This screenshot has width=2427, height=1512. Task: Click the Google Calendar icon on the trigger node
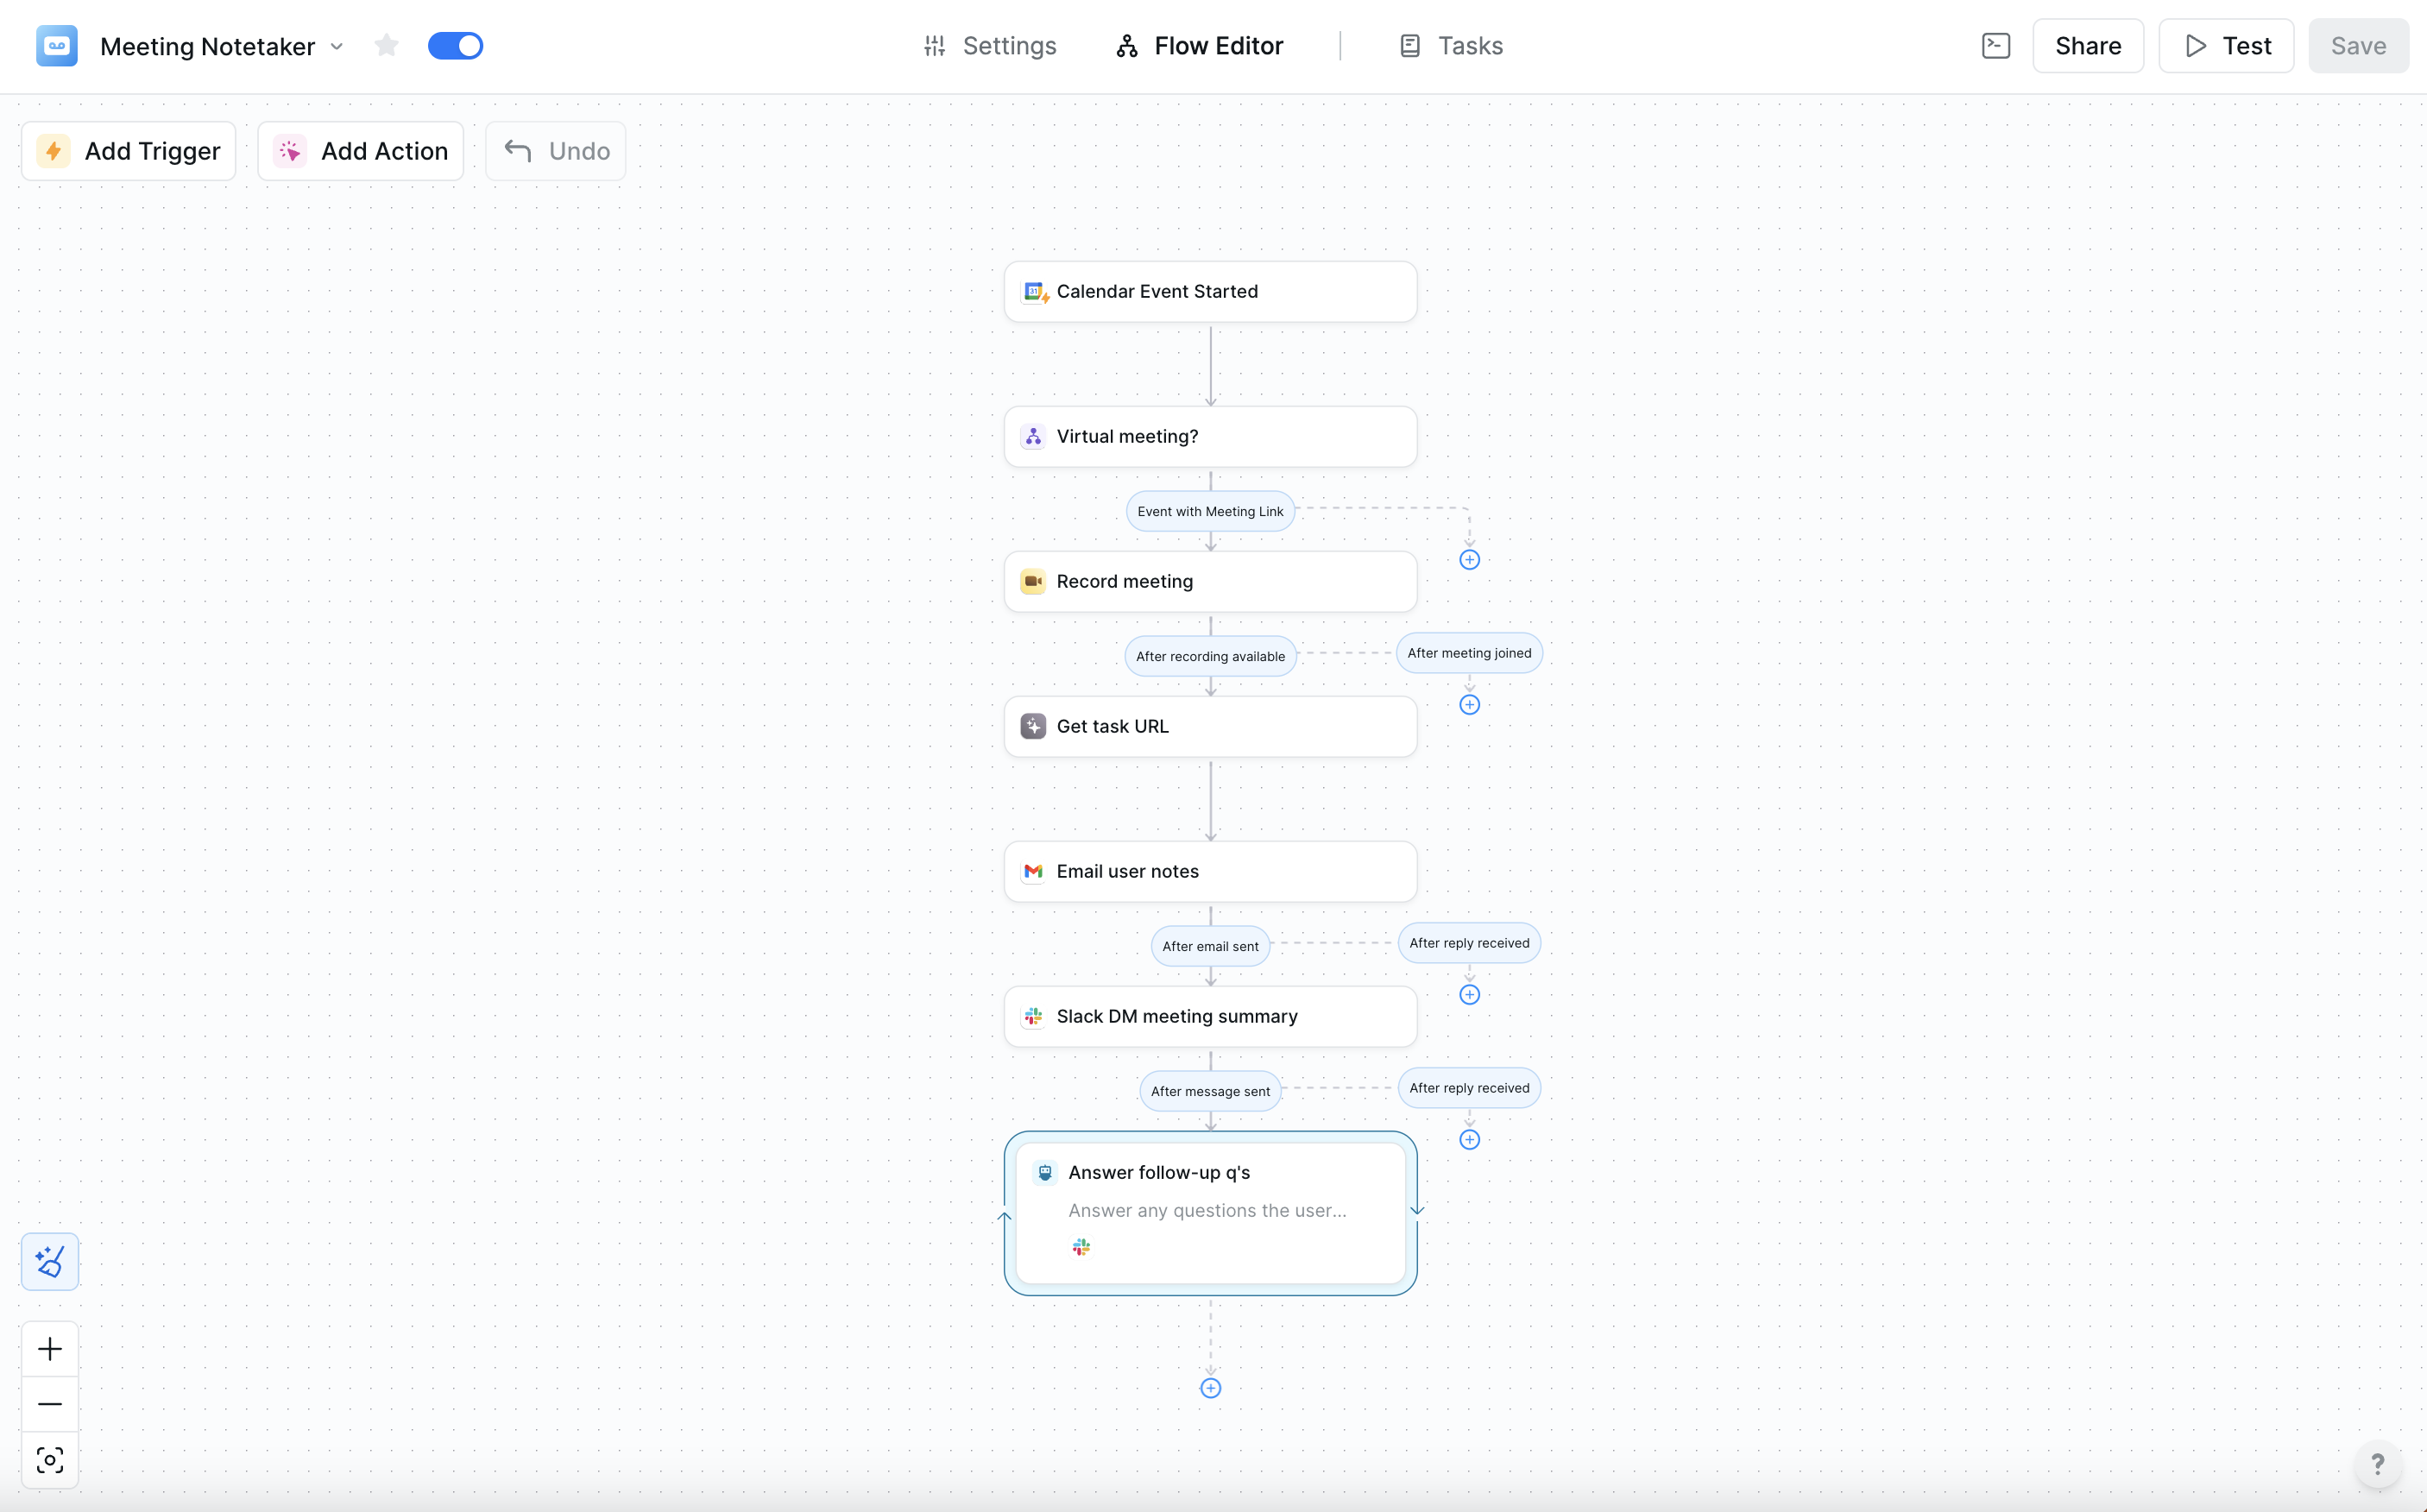tap(1035, 291)
